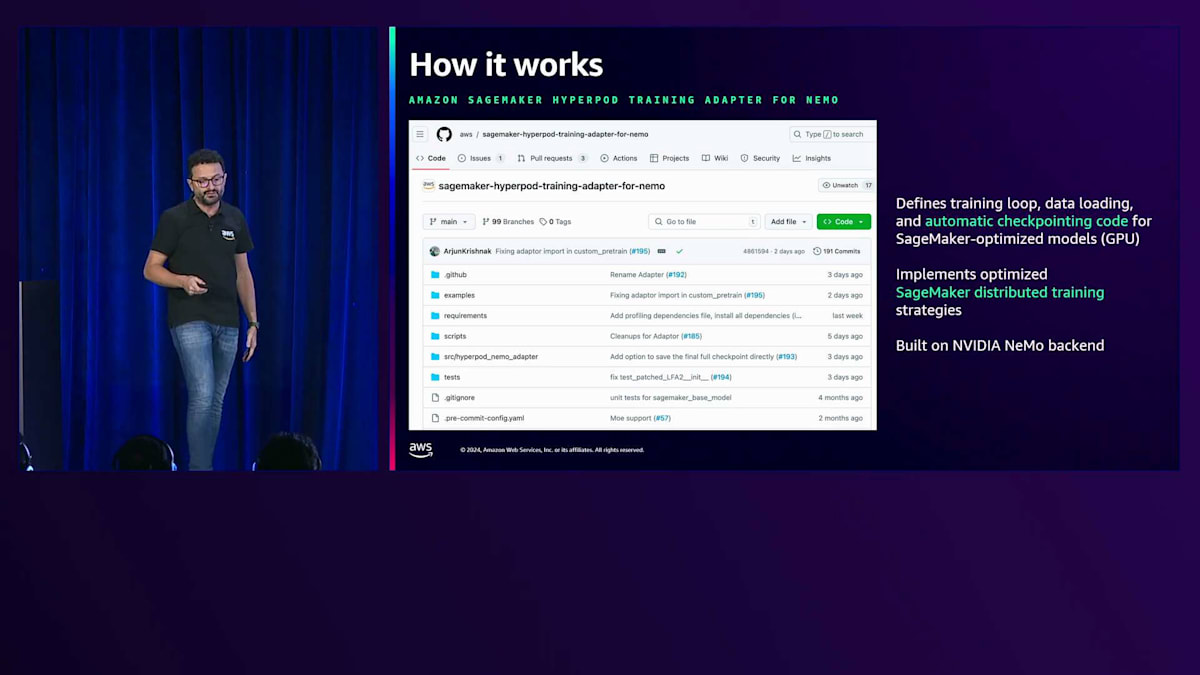Click the #185 pull request link
Viewport: 1200px width, 675px height.
(x=692, y=336)
